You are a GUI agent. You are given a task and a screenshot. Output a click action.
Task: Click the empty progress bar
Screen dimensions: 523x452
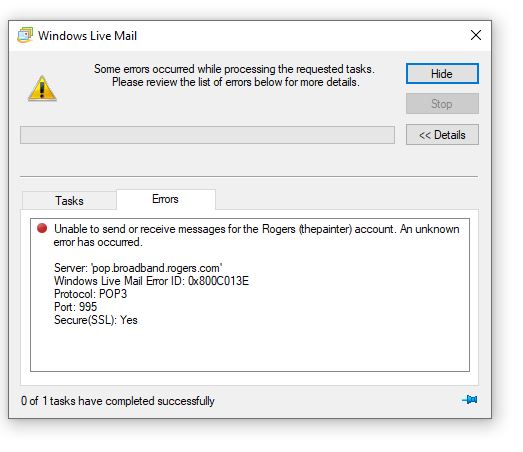point(207,135)
